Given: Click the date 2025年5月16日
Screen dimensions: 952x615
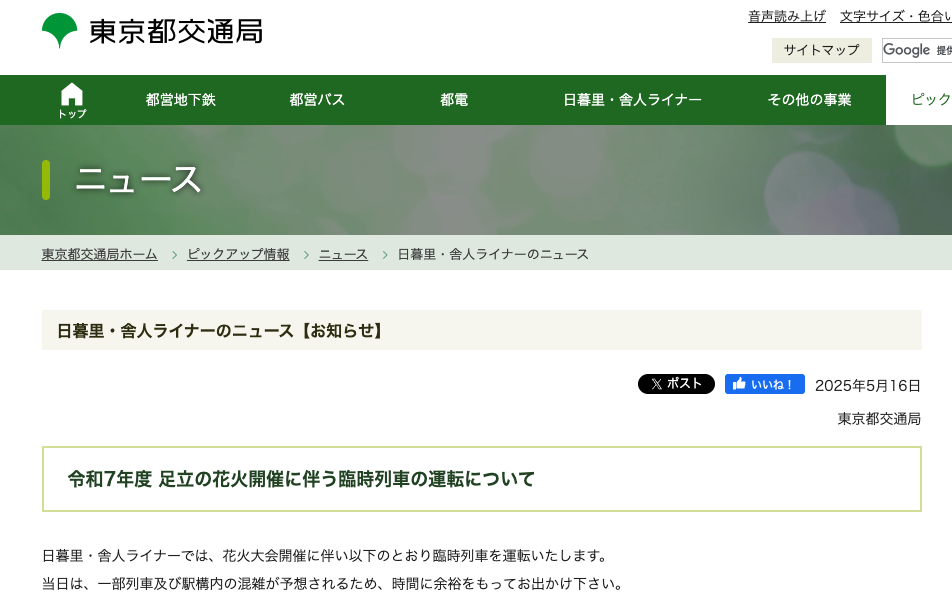Looking at the screenshot, I should pos(868,386).
